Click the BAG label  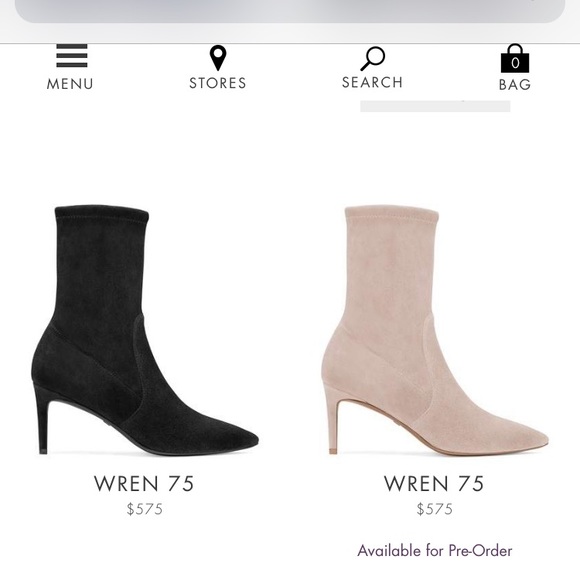(x=515, y=85)
